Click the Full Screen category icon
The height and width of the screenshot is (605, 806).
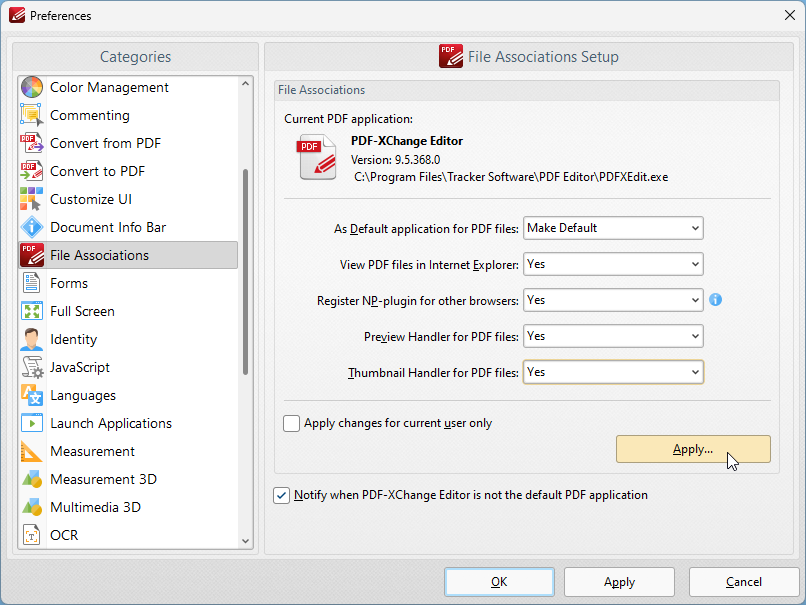32,311
